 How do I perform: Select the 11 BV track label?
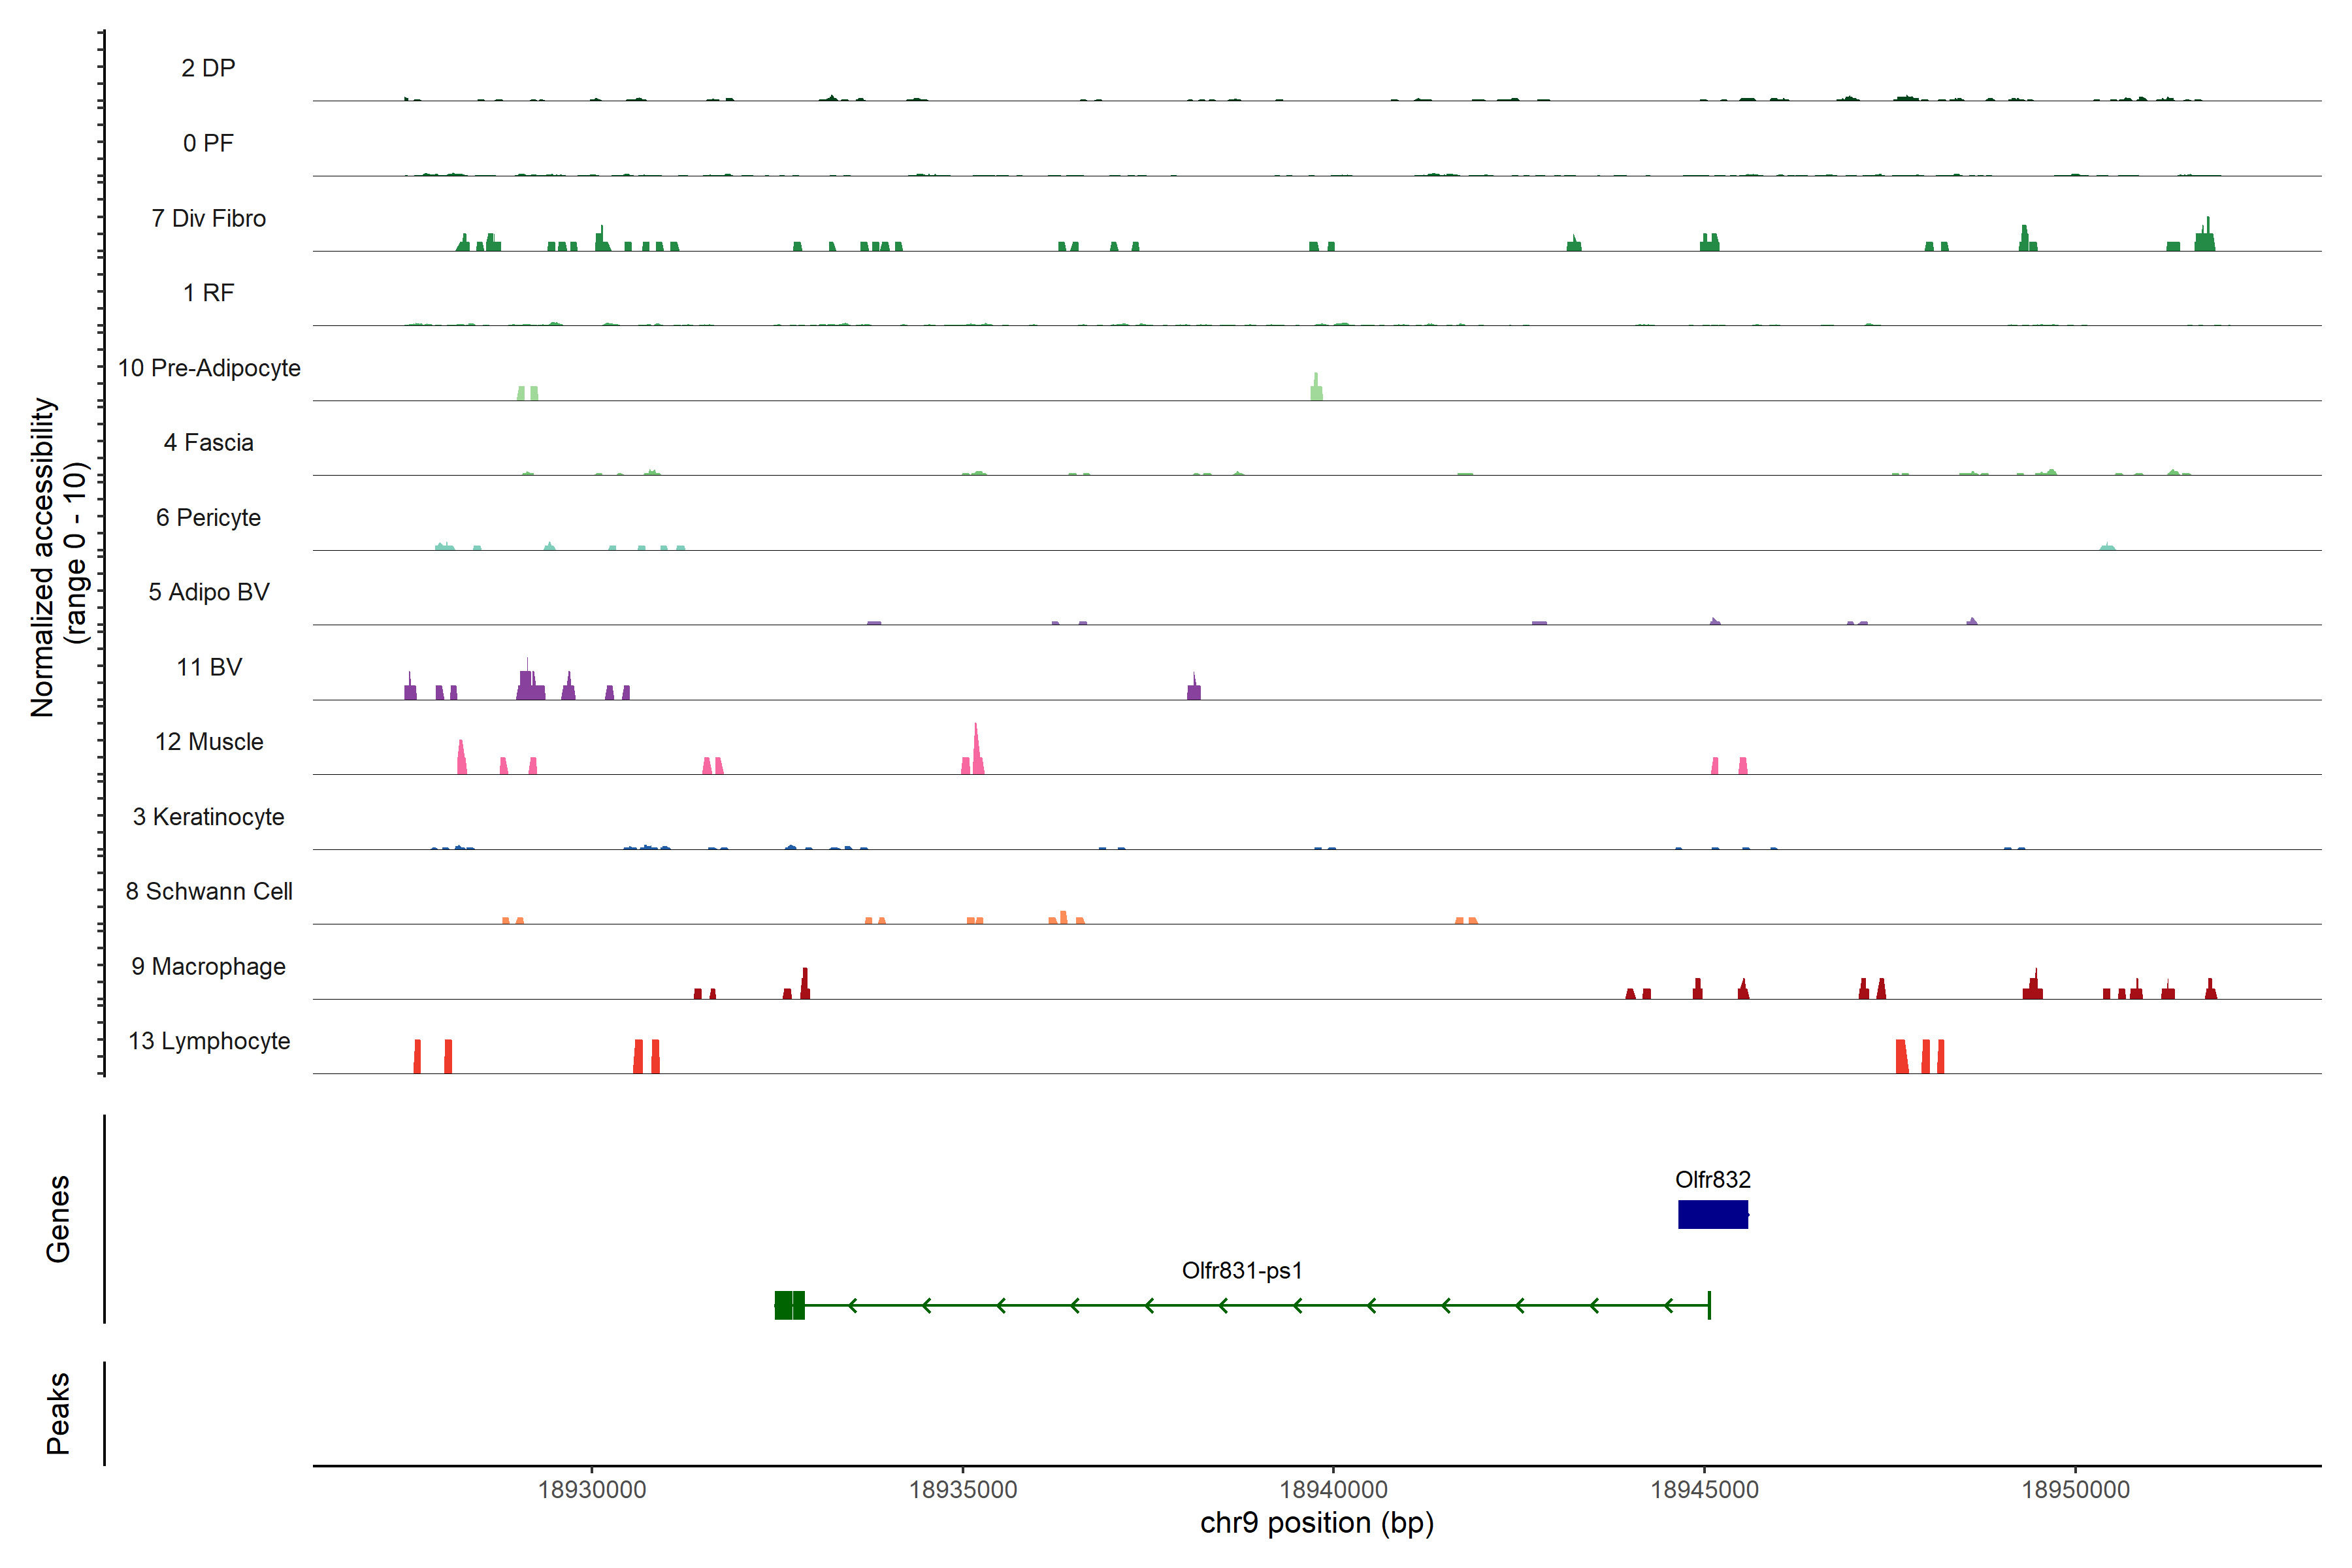click(x=209, y=667)
